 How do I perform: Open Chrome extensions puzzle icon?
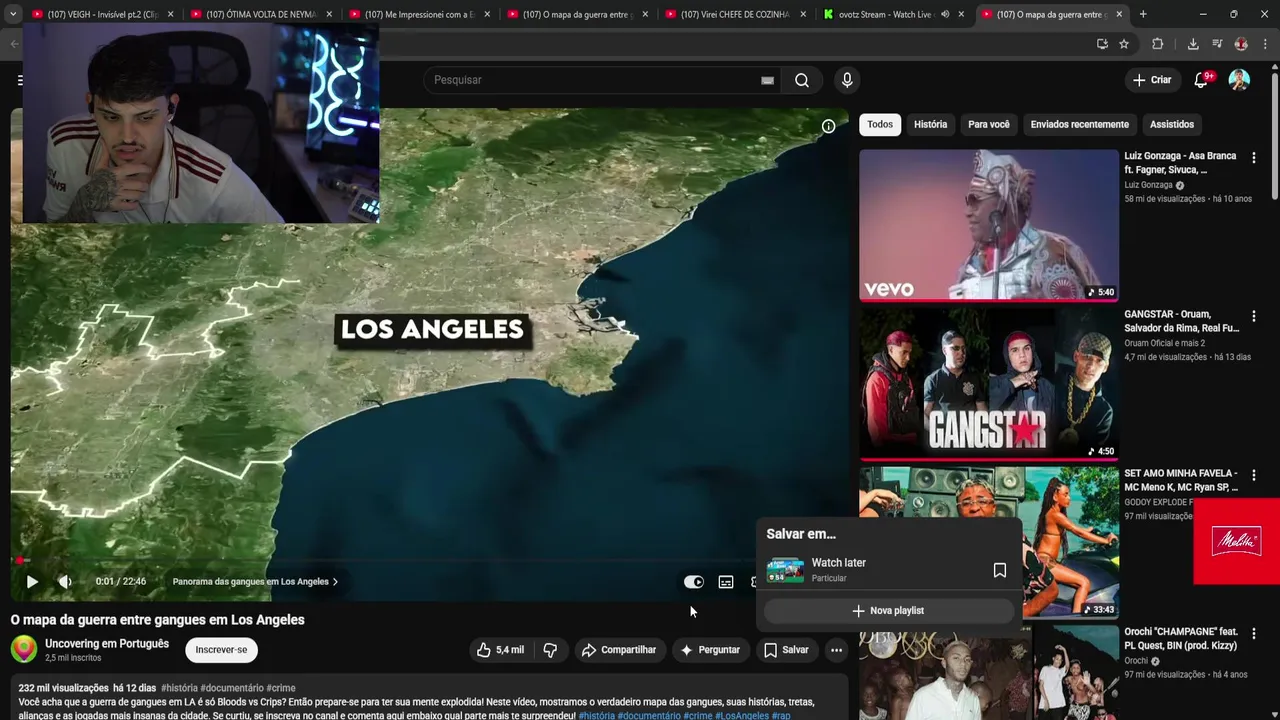pos(1158,44)
